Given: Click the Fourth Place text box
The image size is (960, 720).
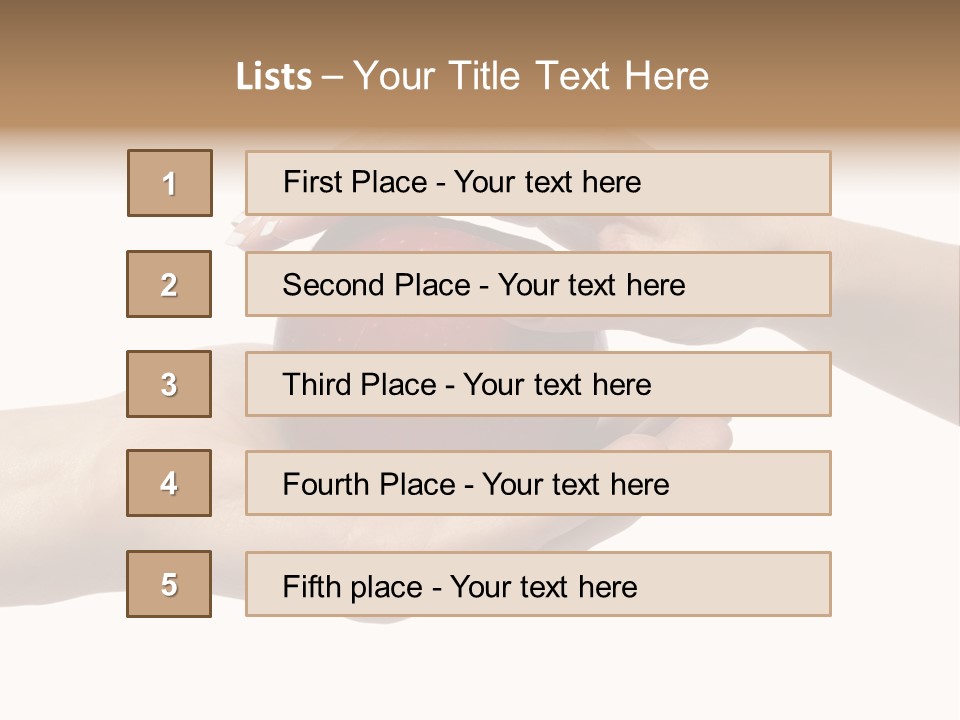Looking at the screenshot, I should (538, 483).
